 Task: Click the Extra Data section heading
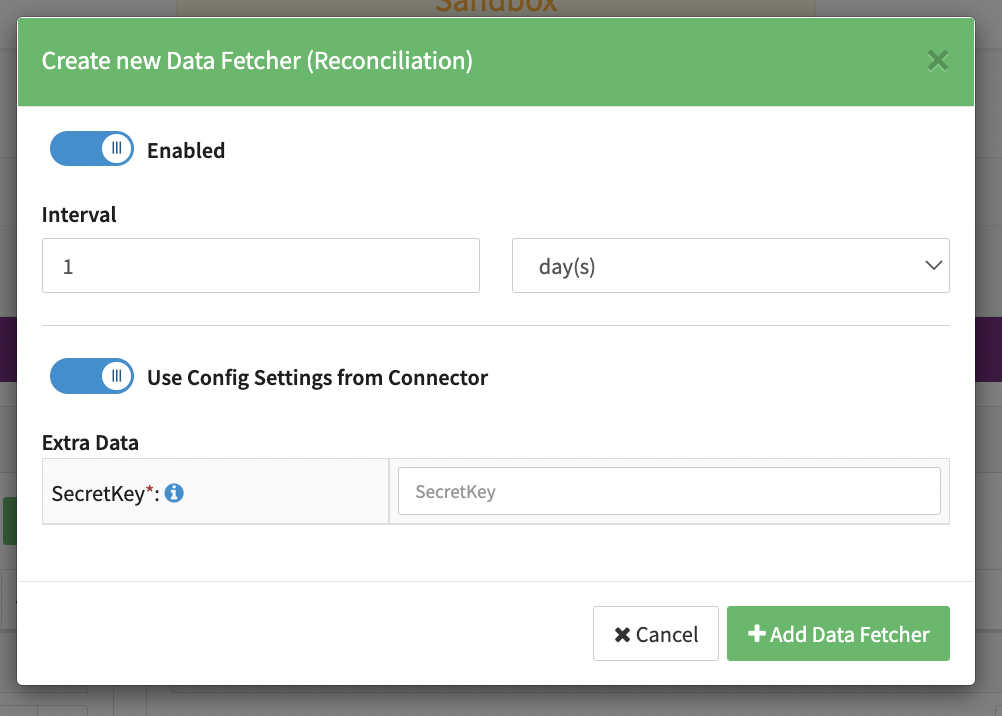pos(90,442)
